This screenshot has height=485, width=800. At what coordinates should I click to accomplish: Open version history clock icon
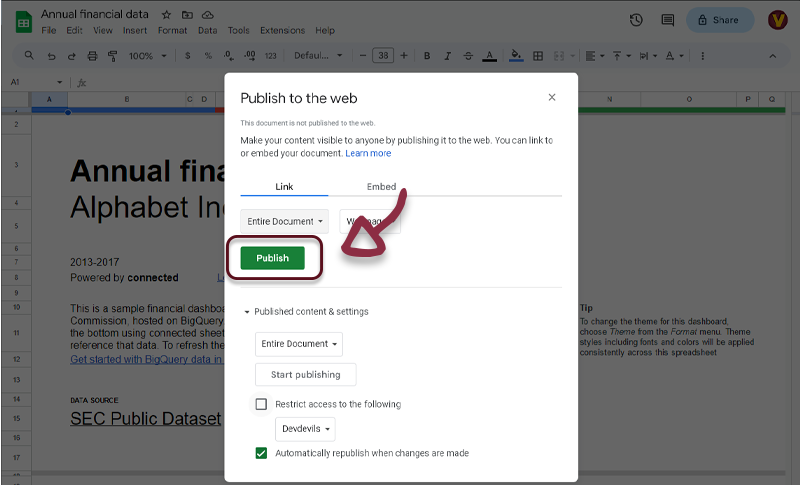[x=636, y=20]
